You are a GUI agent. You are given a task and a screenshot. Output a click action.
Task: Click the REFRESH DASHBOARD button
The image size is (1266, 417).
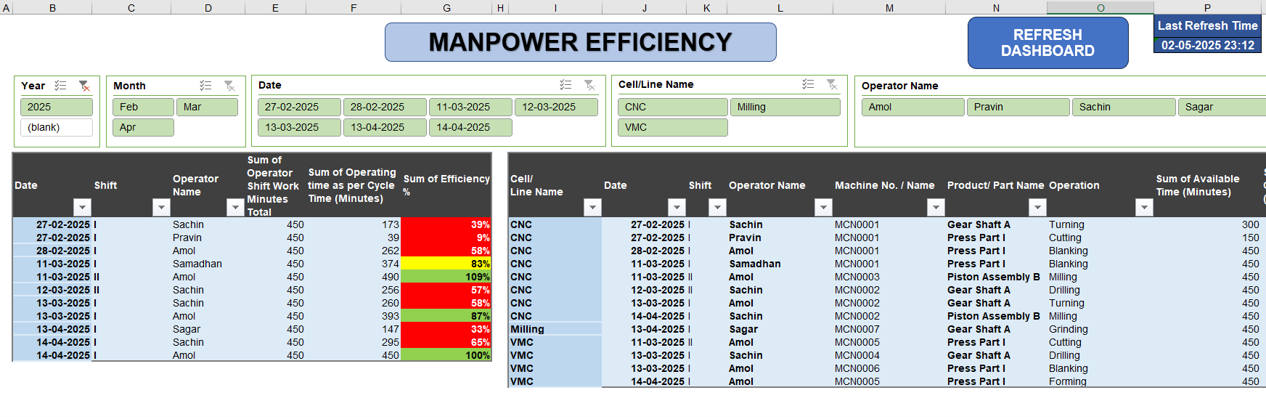coord(1047,43)
